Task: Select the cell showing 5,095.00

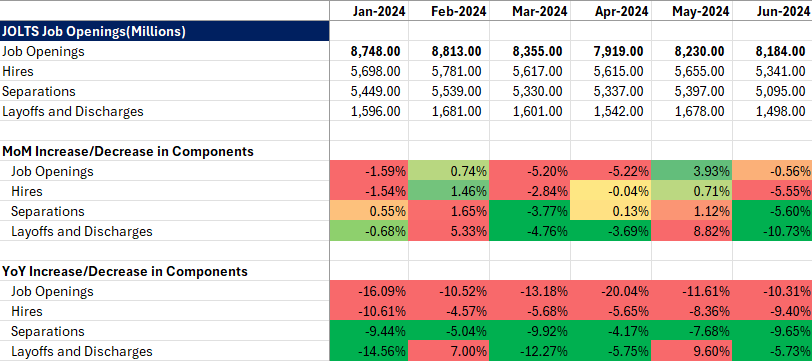Action: tap(772, 91)
